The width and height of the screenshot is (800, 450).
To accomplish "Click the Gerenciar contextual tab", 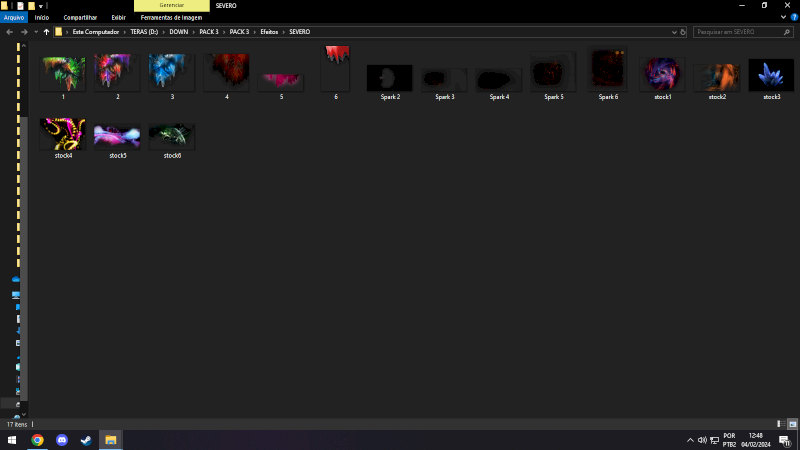I will 171,6.
